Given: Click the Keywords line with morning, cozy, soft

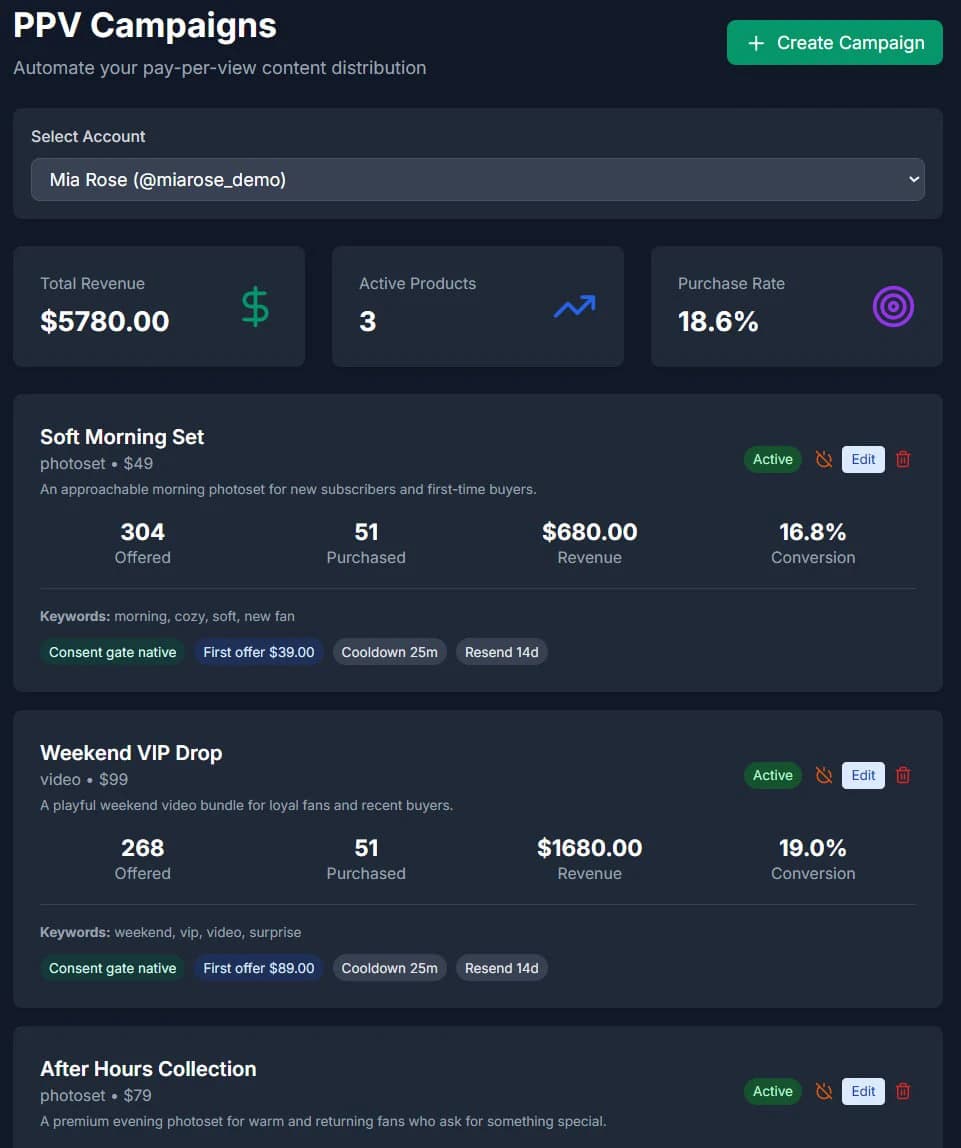Looking at the screenshot, I should [168, 616].
